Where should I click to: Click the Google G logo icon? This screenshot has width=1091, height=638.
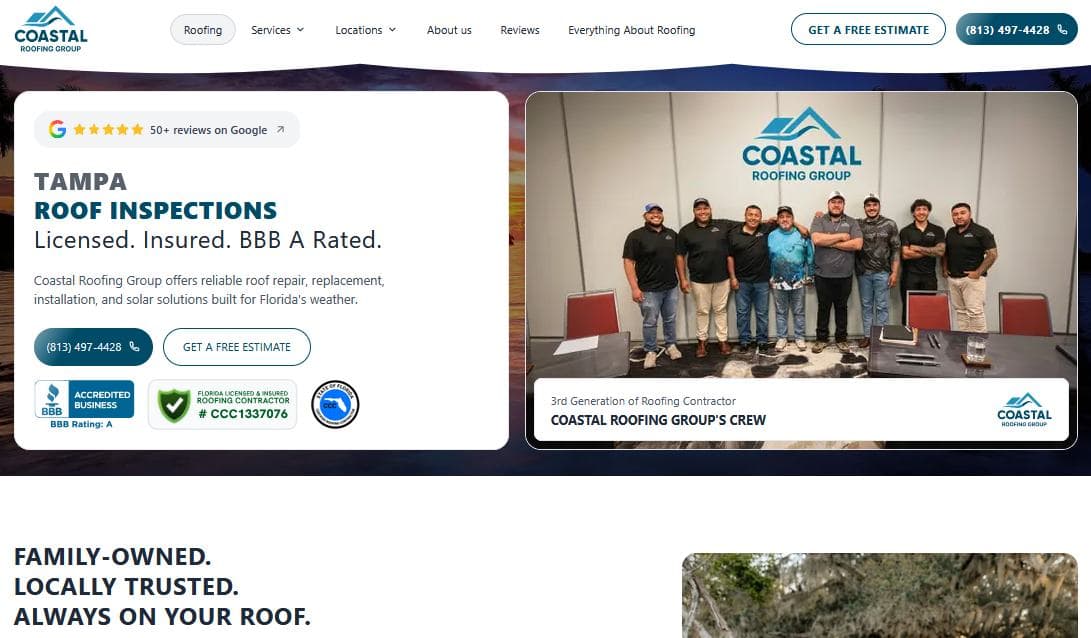[58, 129]
